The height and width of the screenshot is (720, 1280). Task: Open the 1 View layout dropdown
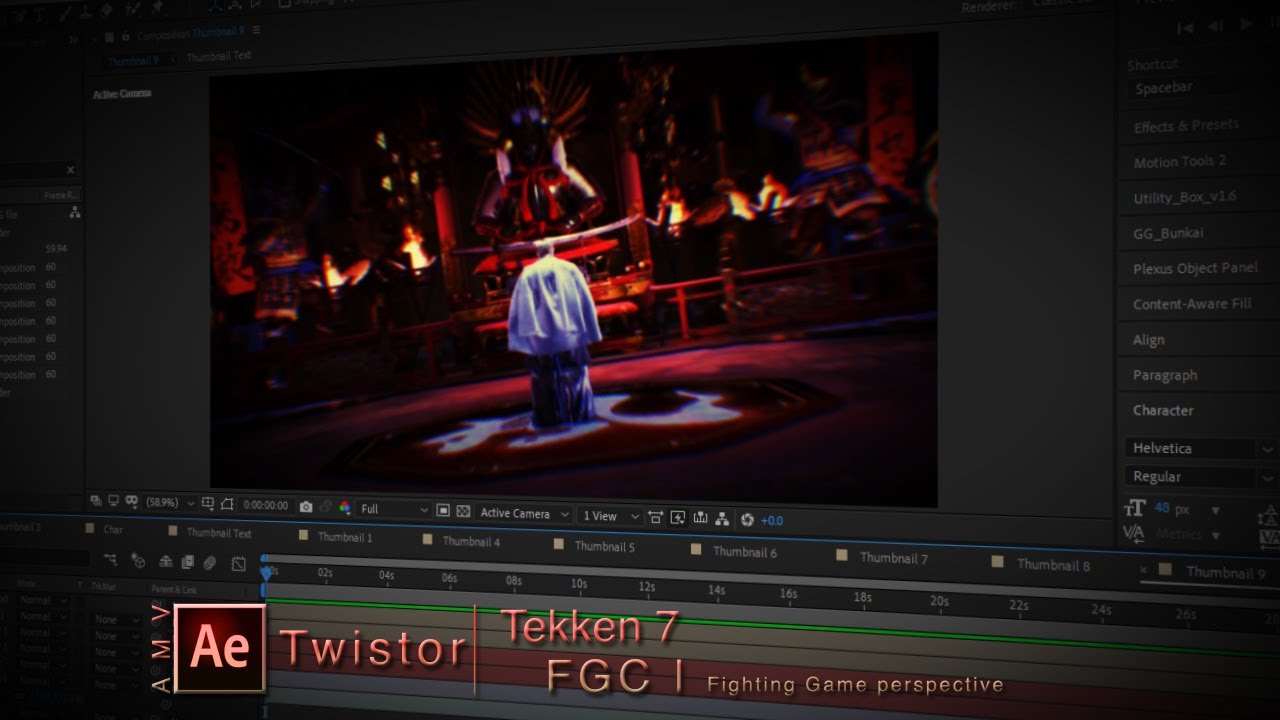coord(611,516)
